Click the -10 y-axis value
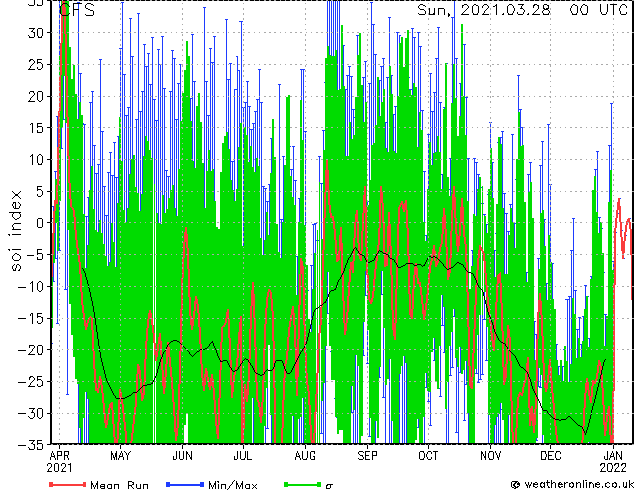The image size is (634, 490). coord(31,286)
